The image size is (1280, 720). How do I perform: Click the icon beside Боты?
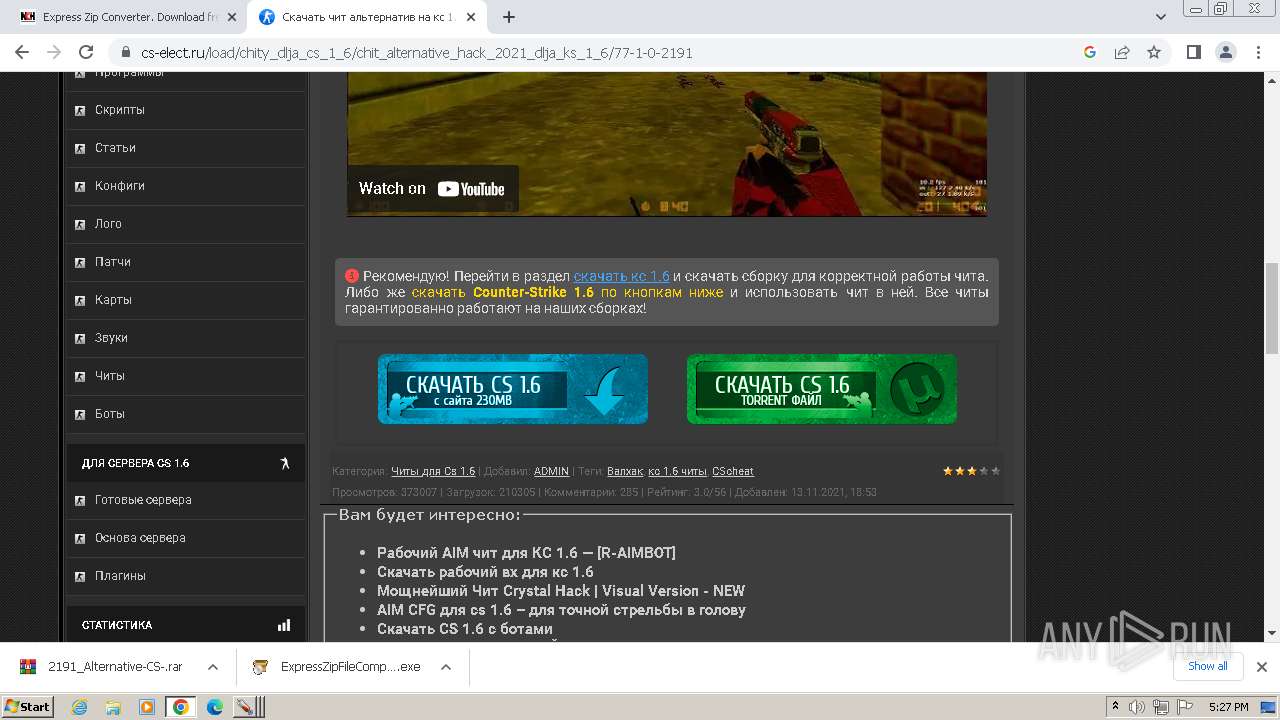80,414
